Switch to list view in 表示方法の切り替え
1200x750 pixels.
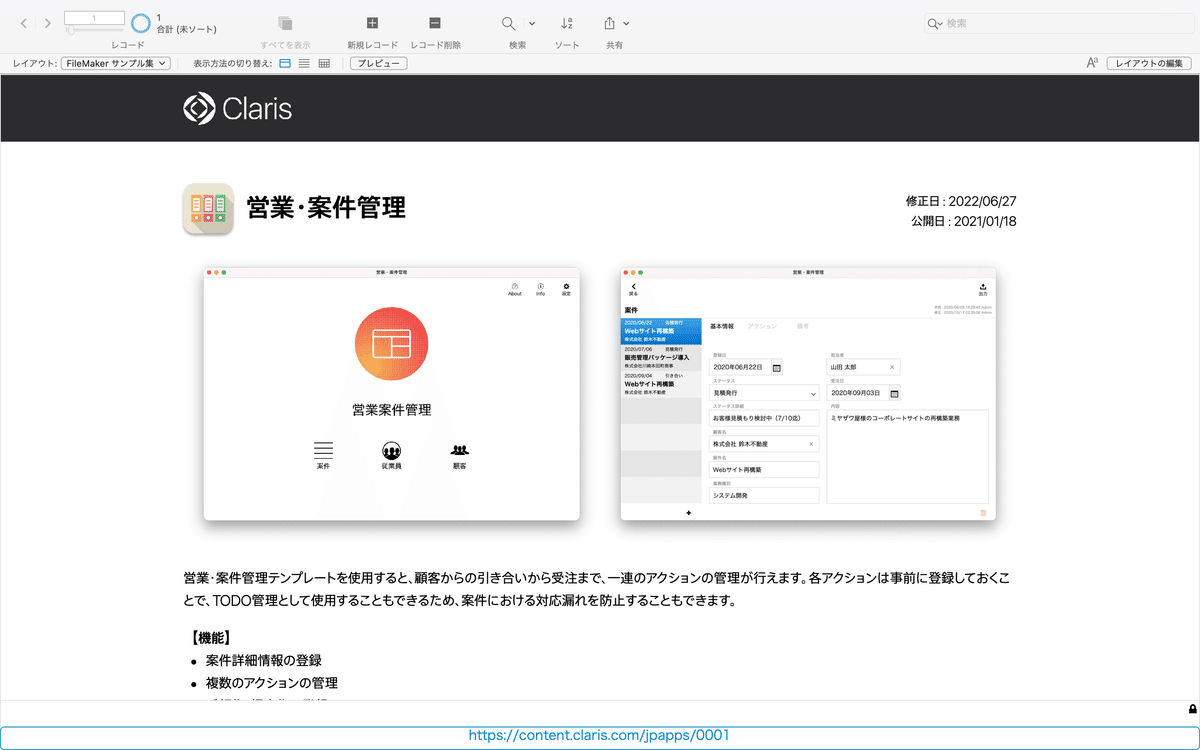(x=303, y=62)
